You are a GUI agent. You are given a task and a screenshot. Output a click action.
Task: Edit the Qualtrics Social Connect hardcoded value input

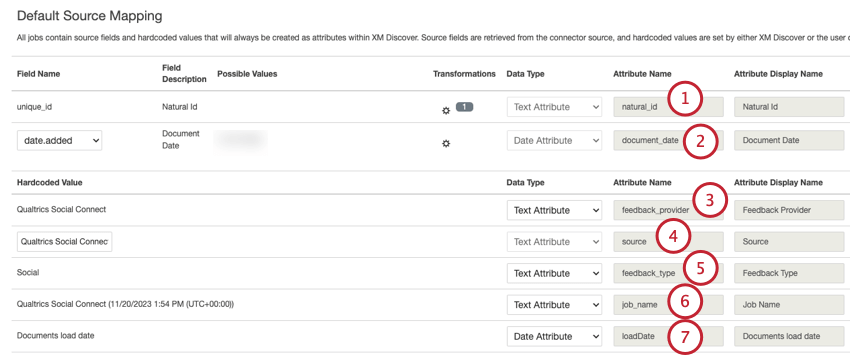click(65, 242)
